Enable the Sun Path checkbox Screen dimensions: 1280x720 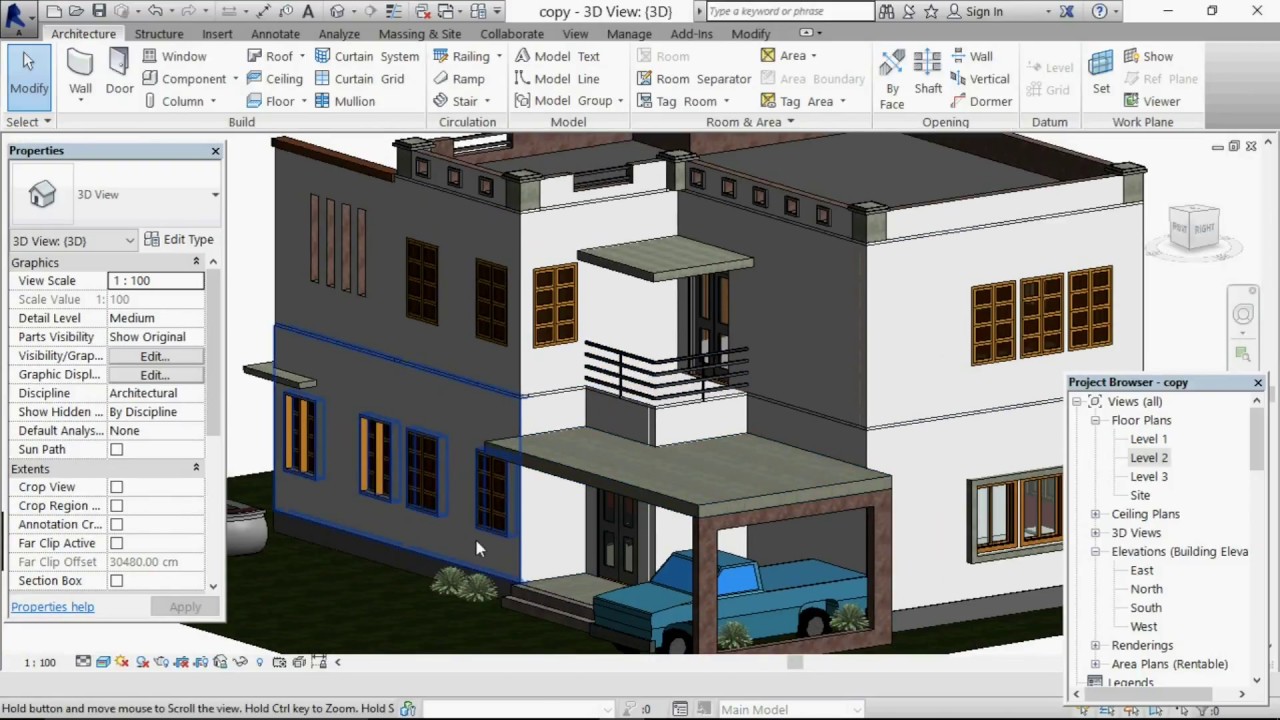point(116,450)
